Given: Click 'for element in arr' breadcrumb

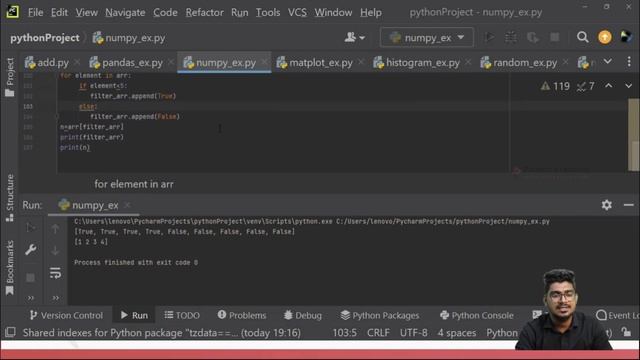Looking at the screenshot, I should pyautogui.click(x=134, y=184).
